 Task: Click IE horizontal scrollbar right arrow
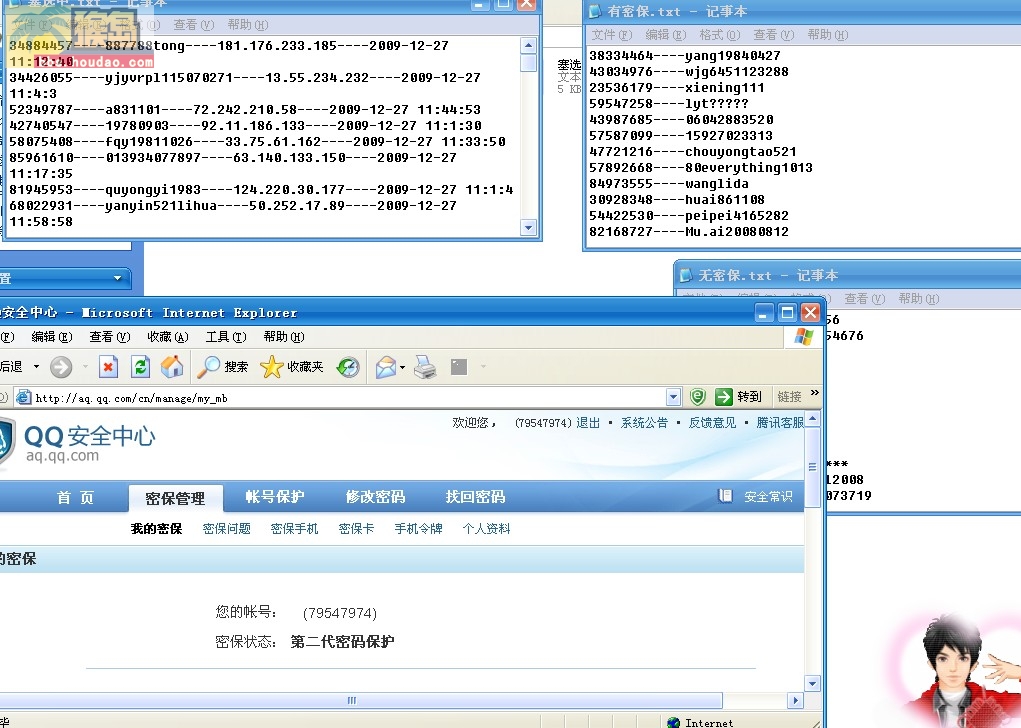pos(795,701)
